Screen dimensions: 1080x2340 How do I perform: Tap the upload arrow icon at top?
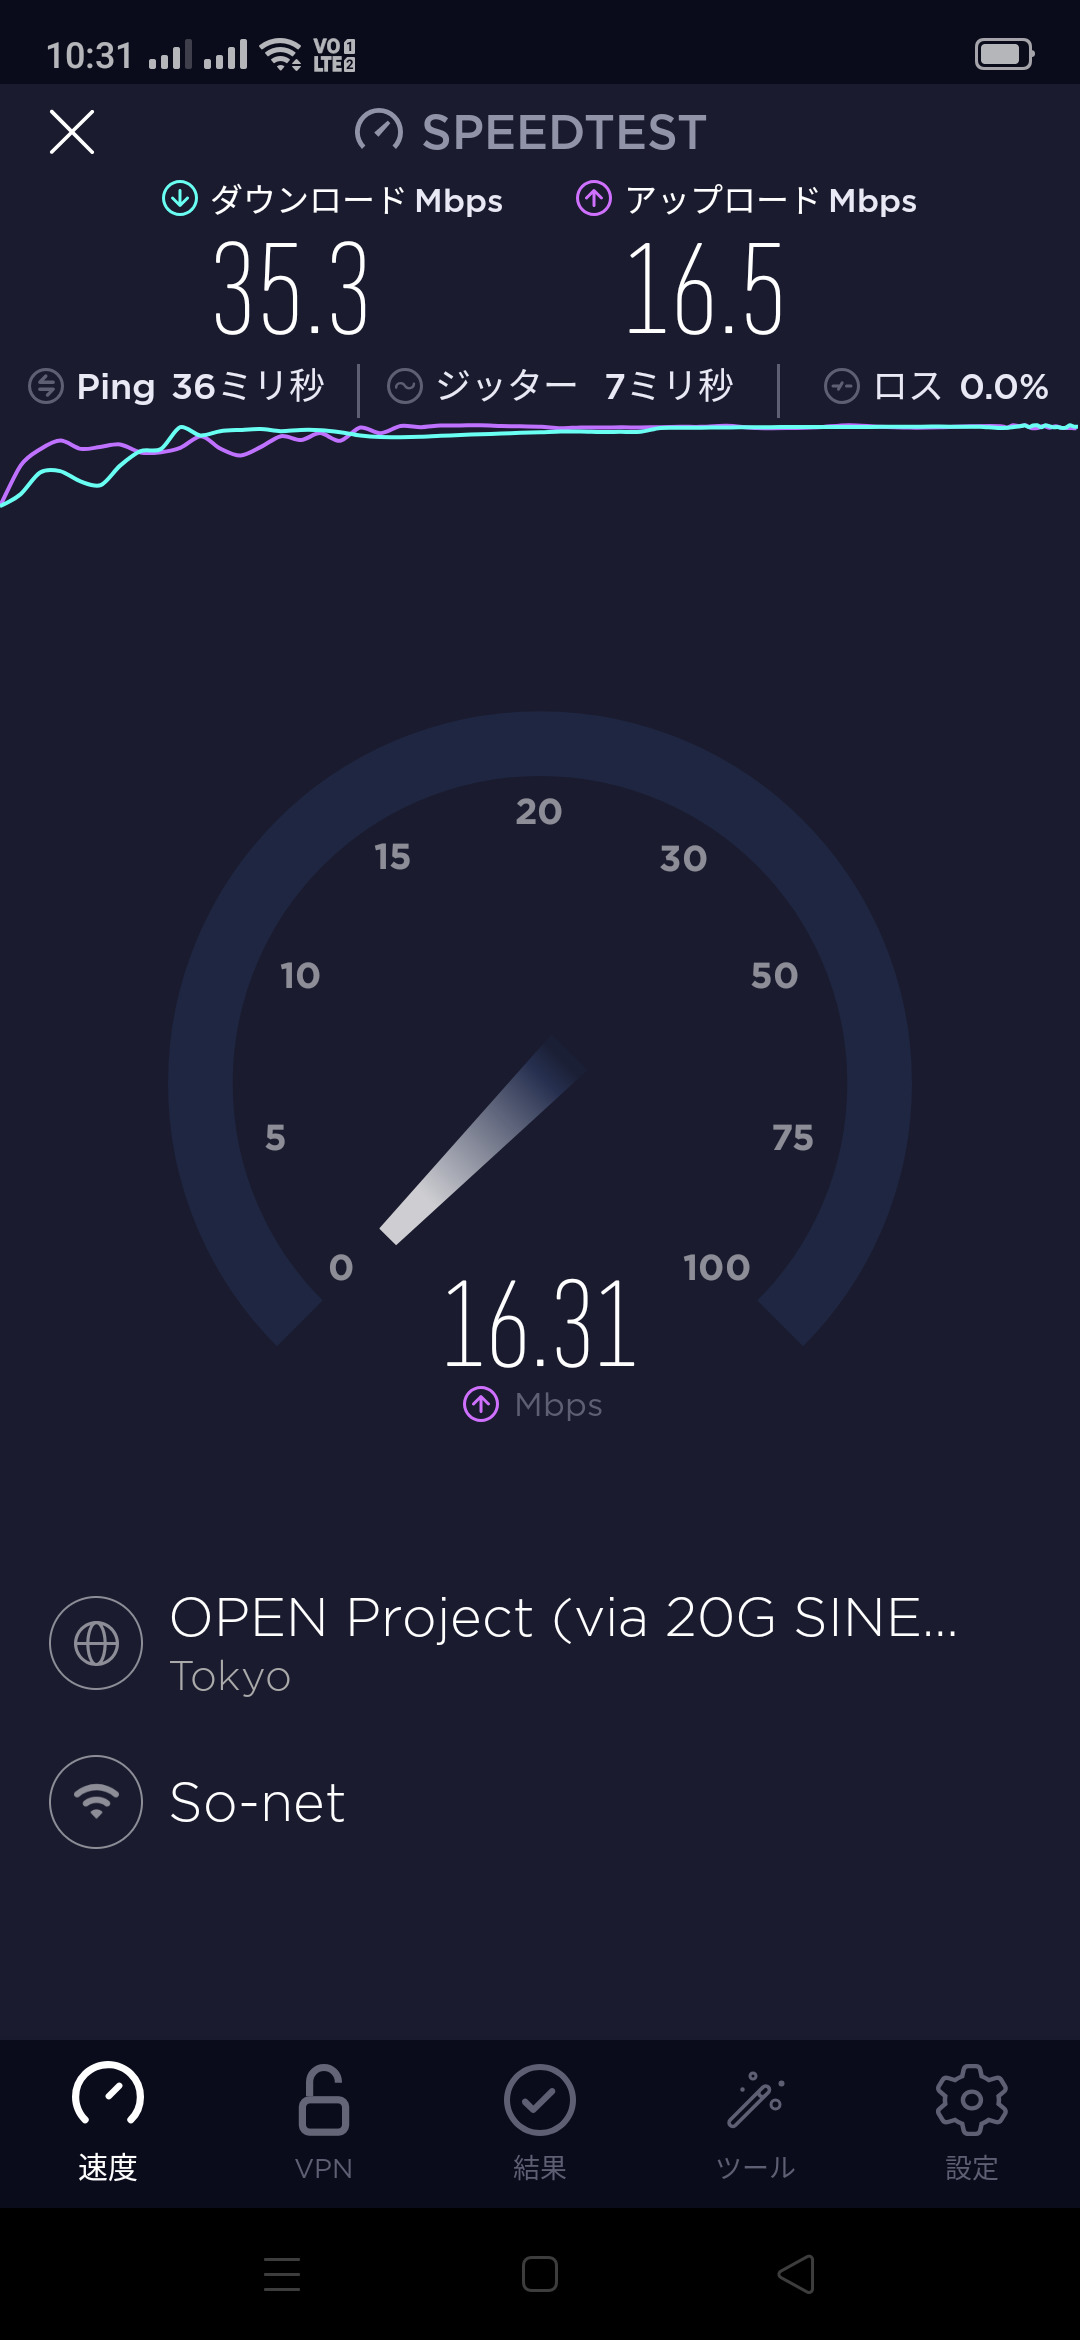pyautogui.click(x=594, y=198)
